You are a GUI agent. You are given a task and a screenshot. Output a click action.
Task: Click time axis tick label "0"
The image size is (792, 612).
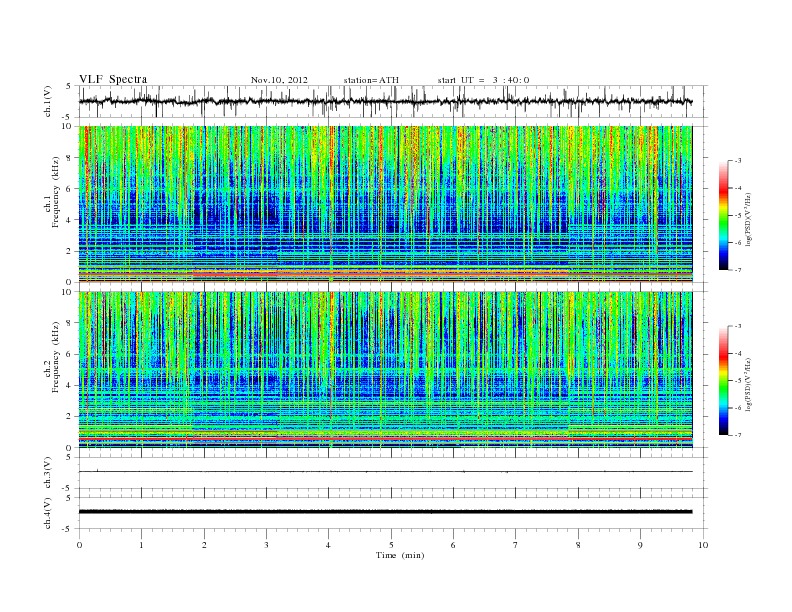click(79, 545)
